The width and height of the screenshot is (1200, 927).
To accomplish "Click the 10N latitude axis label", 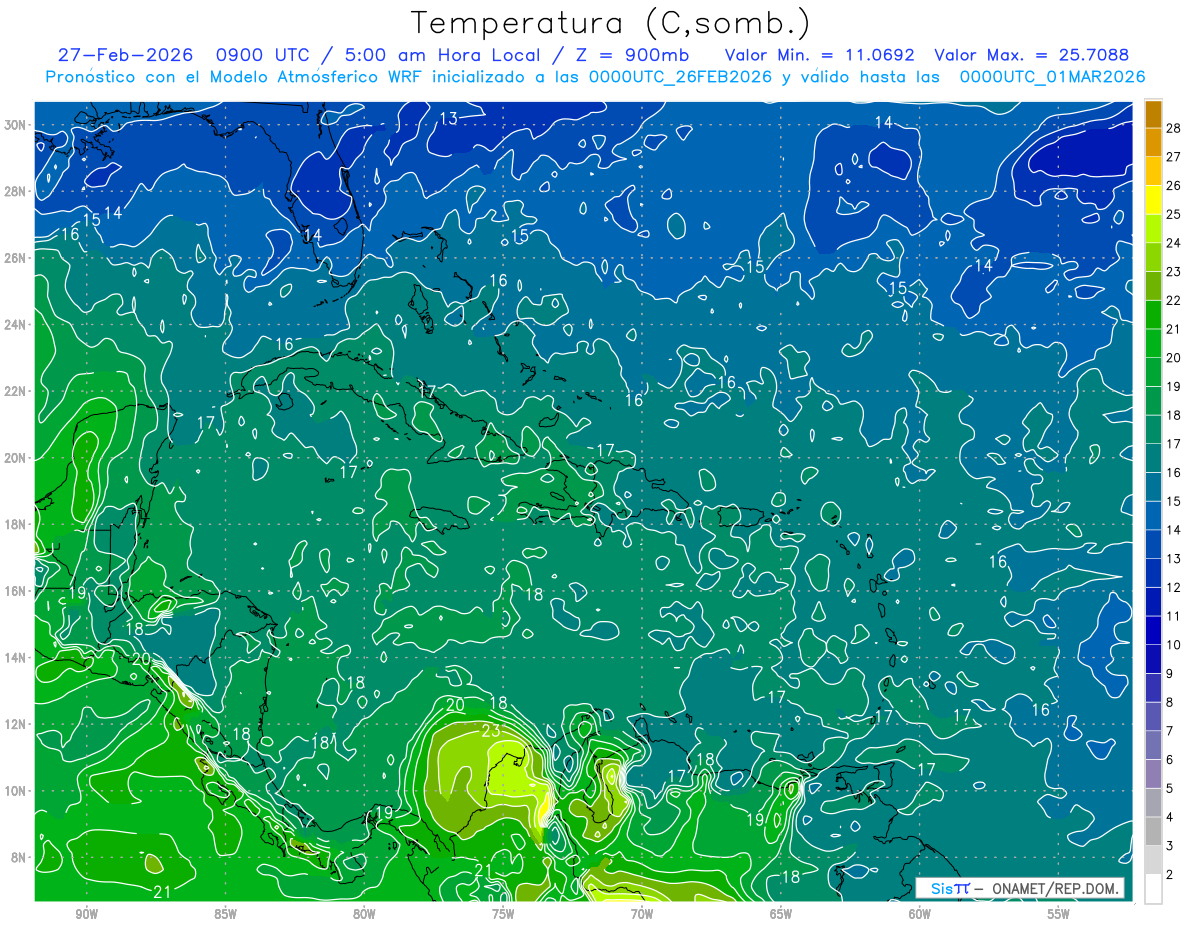I will click(17, 791).
